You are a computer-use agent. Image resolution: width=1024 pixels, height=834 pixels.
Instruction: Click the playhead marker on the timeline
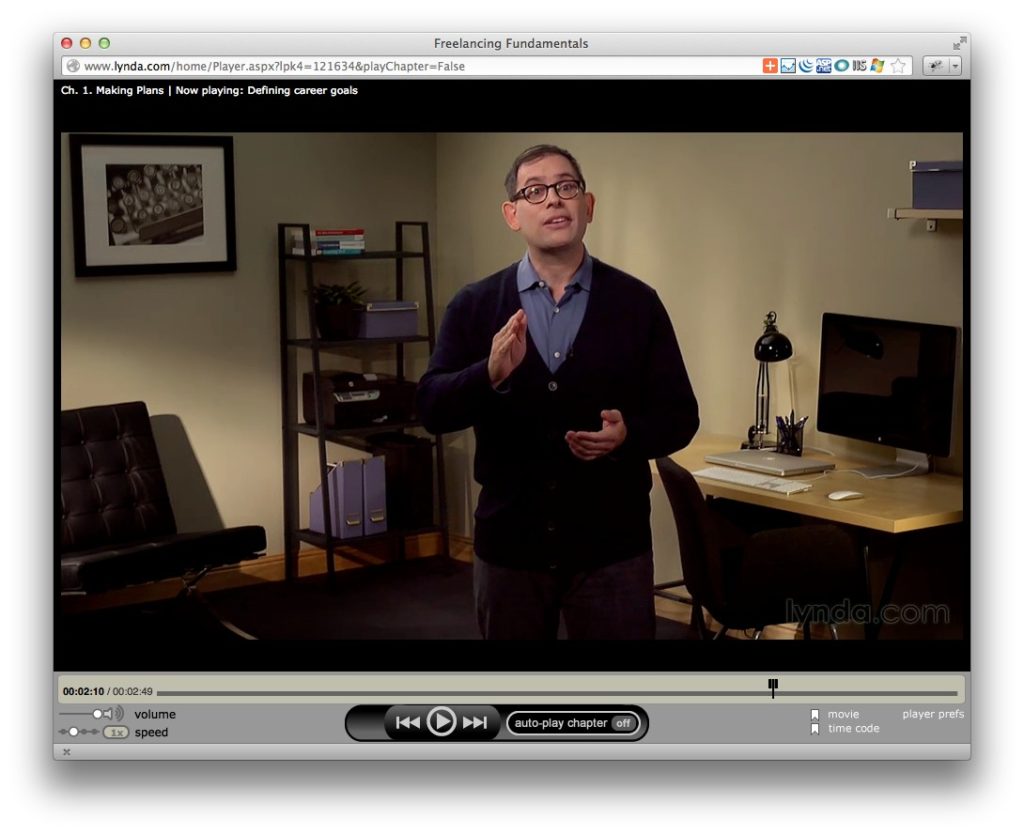[773, 688]
